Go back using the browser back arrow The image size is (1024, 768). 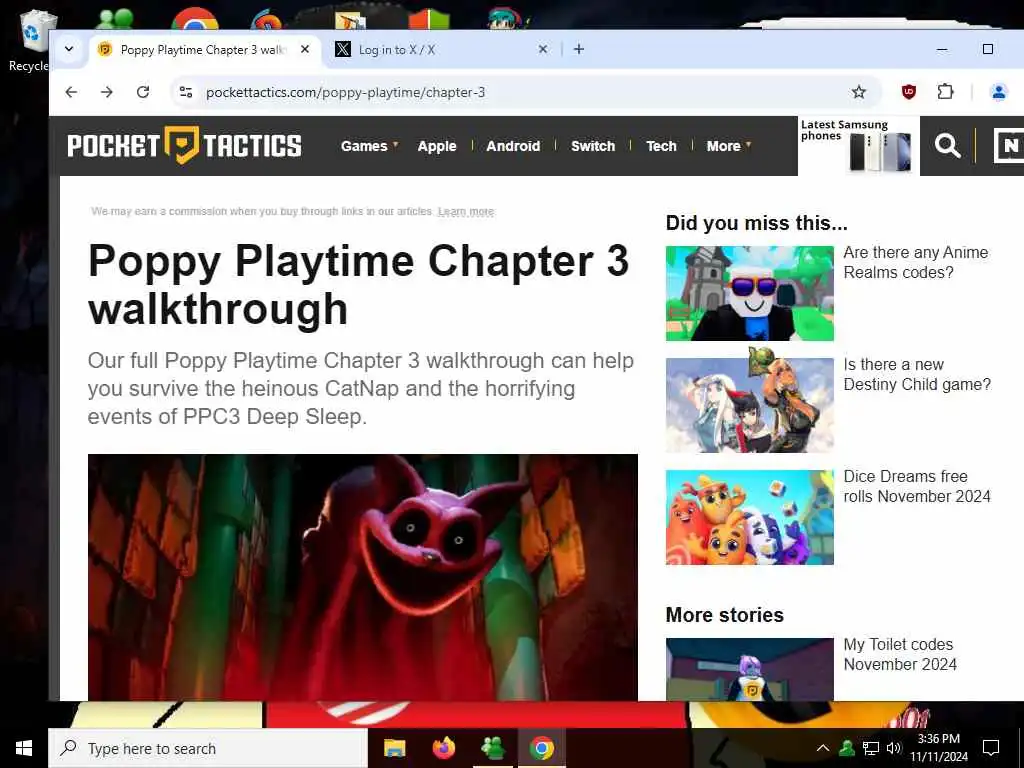pyautogui.click(x=71, y=92)
